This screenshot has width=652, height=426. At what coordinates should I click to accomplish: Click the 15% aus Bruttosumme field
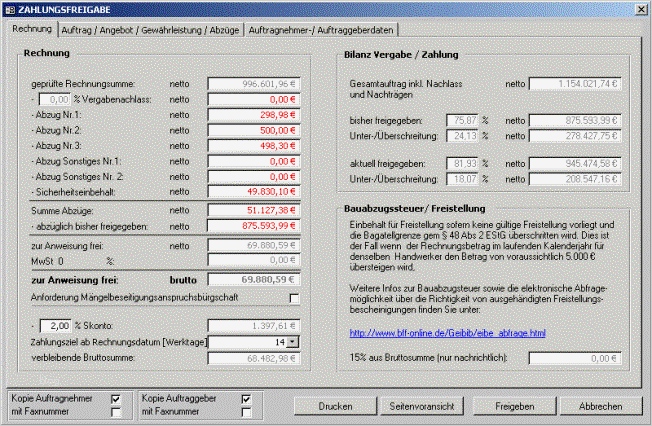pos(575,358)
